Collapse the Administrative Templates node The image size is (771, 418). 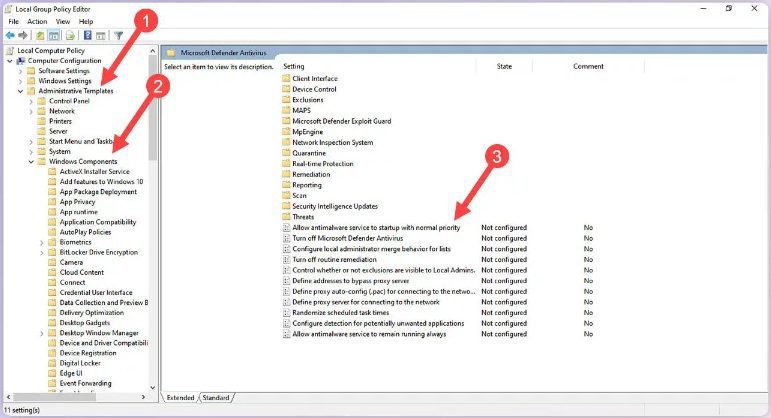click(x=20, y=91)
